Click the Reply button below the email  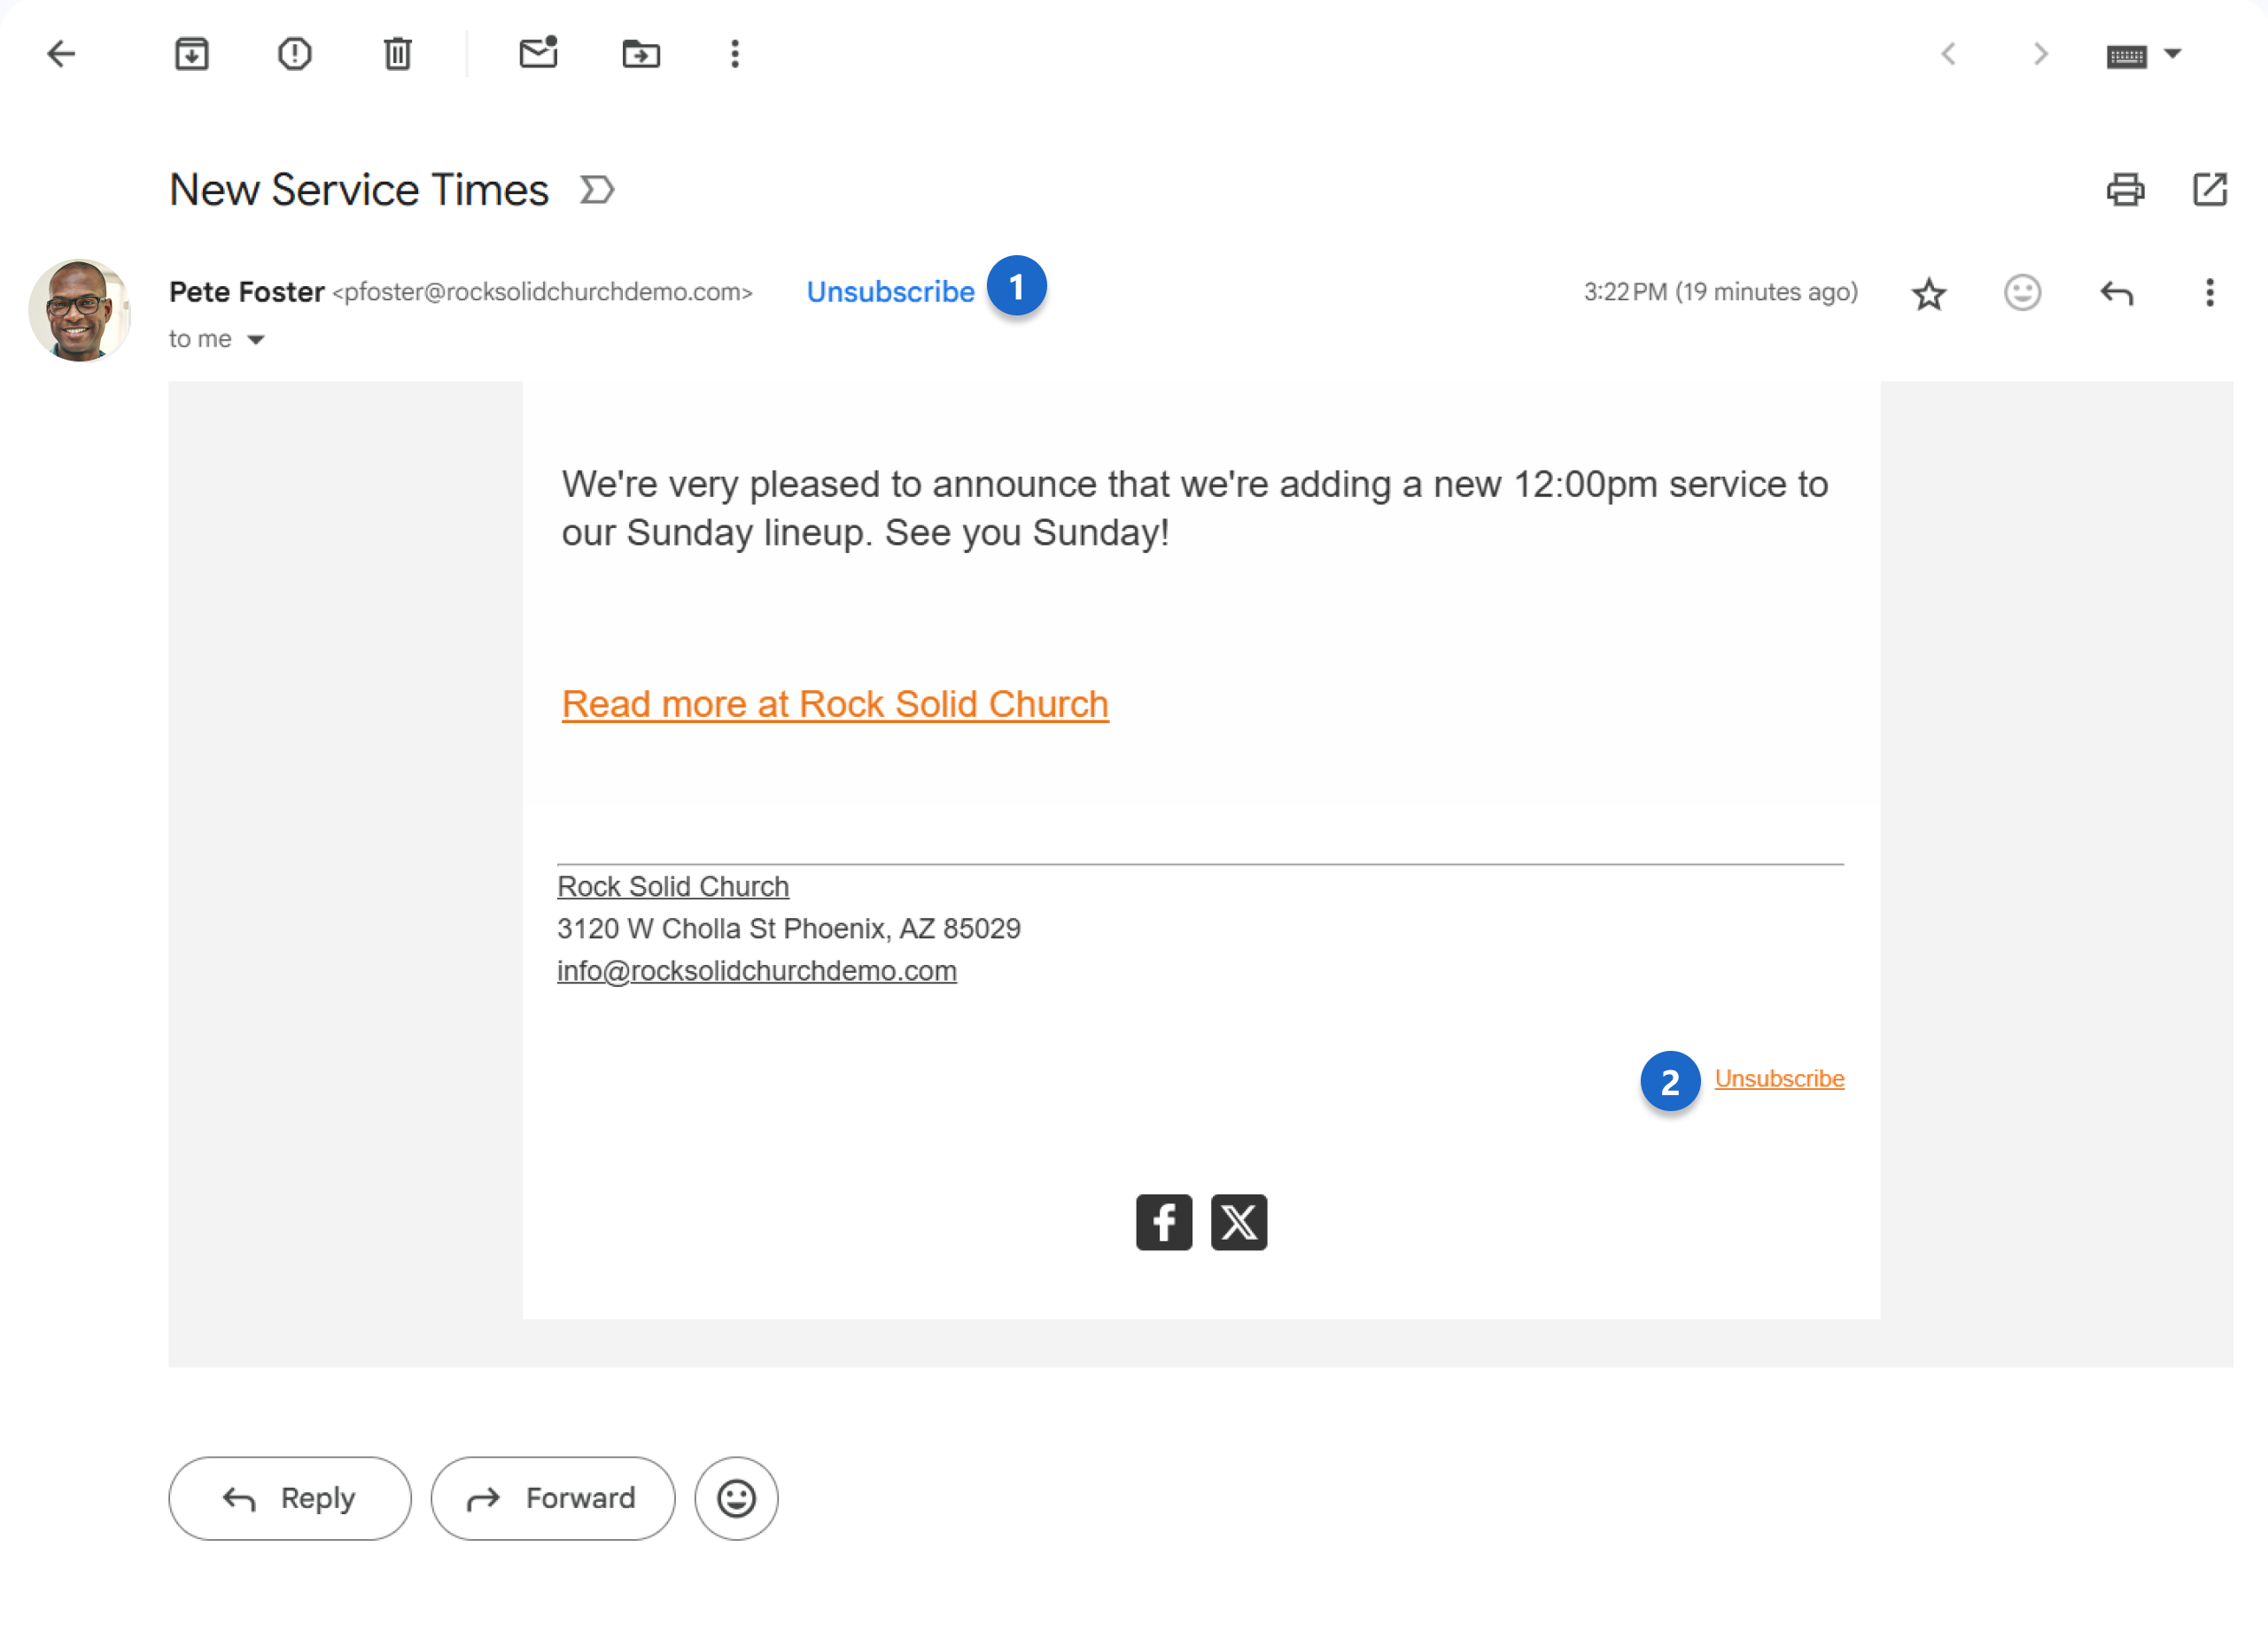tap(290, 1497)
